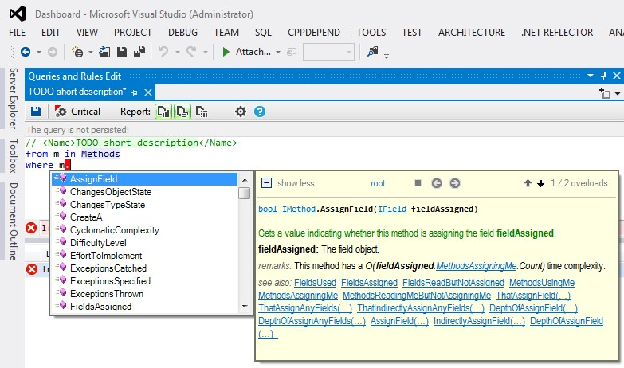The height and width of the screenshot is (368, 624).
Task: Open the Toolbox side tab
Action: [x=14, y=156]
